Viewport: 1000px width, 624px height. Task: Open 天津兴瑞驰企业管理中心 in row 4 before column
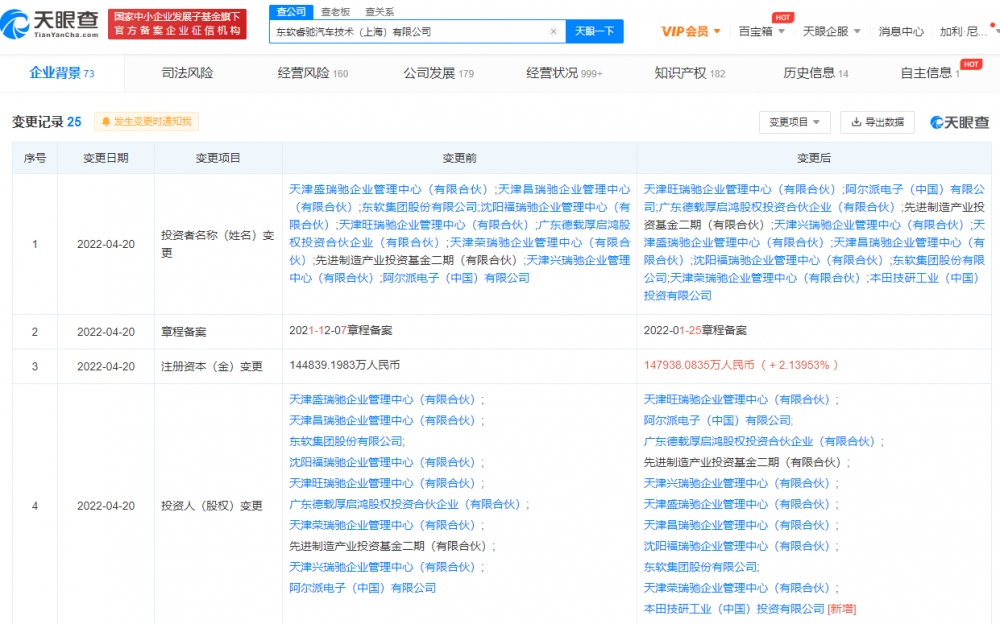pos(382,567)
